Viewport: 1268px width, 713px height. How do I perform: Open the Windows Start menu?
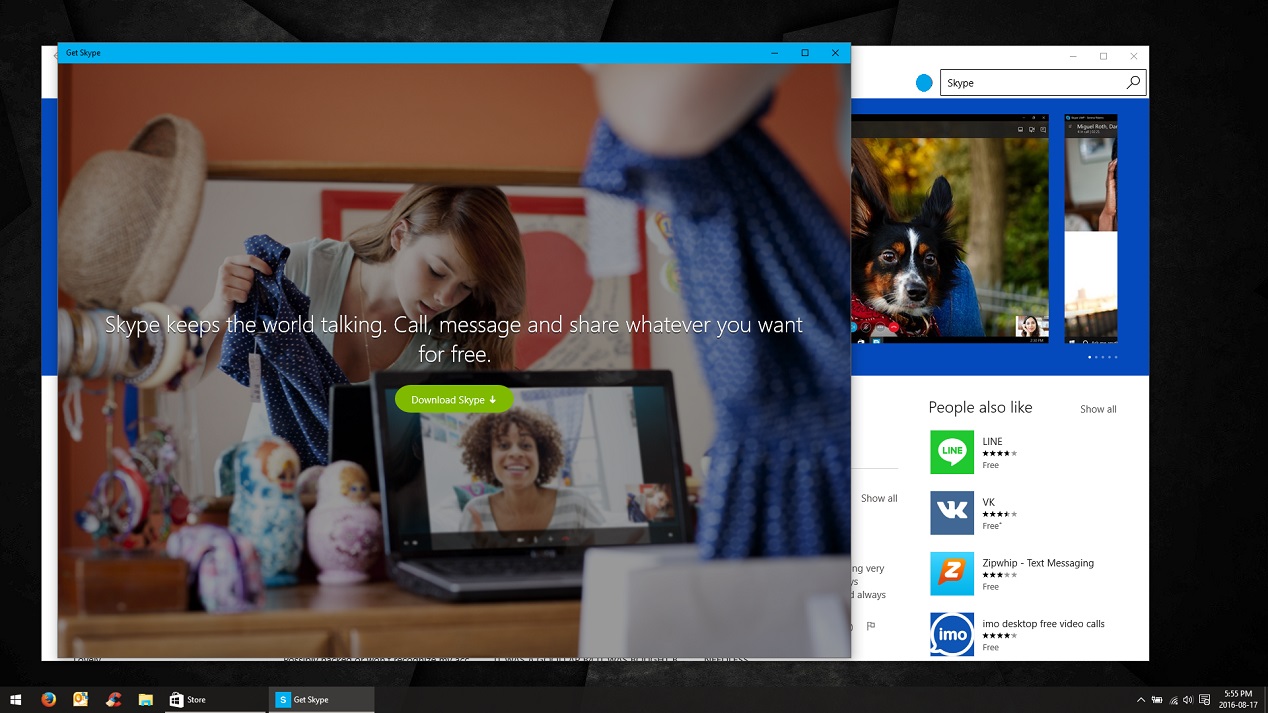16,699
